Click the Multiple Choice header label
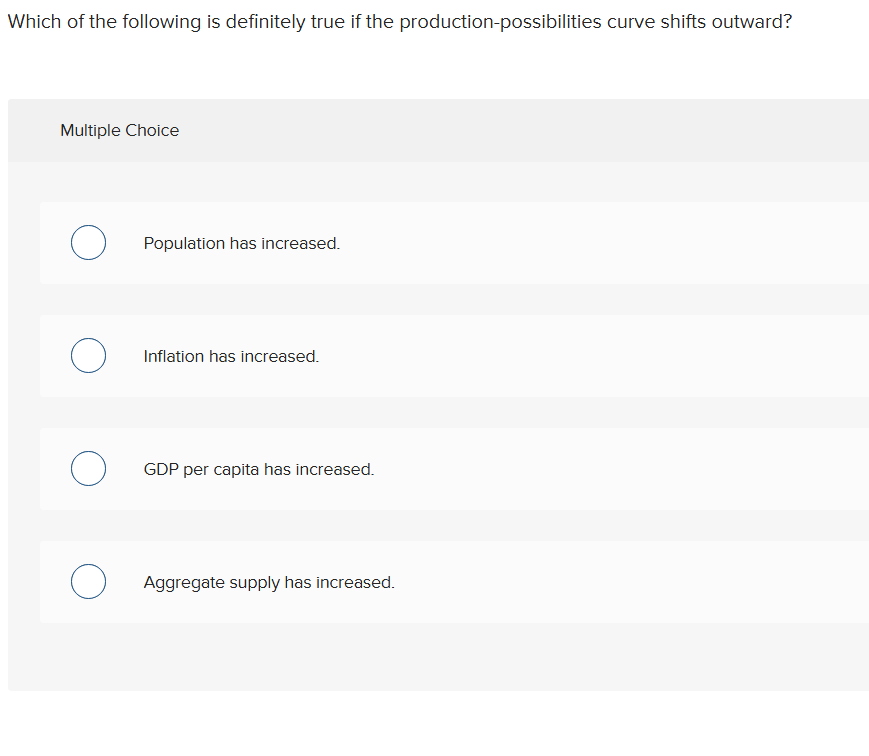The width and height of the screenshot is (869, 756). 119,130
